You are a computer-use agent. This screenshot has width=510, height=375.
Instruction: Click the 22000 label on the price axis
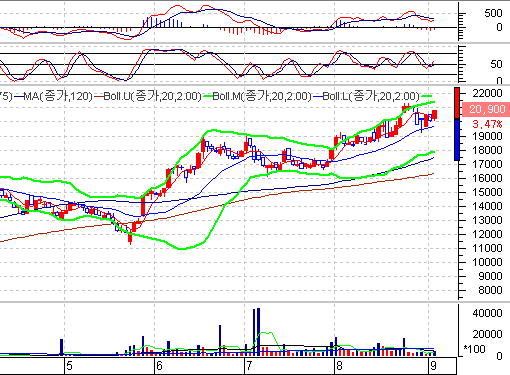point(487,93)
